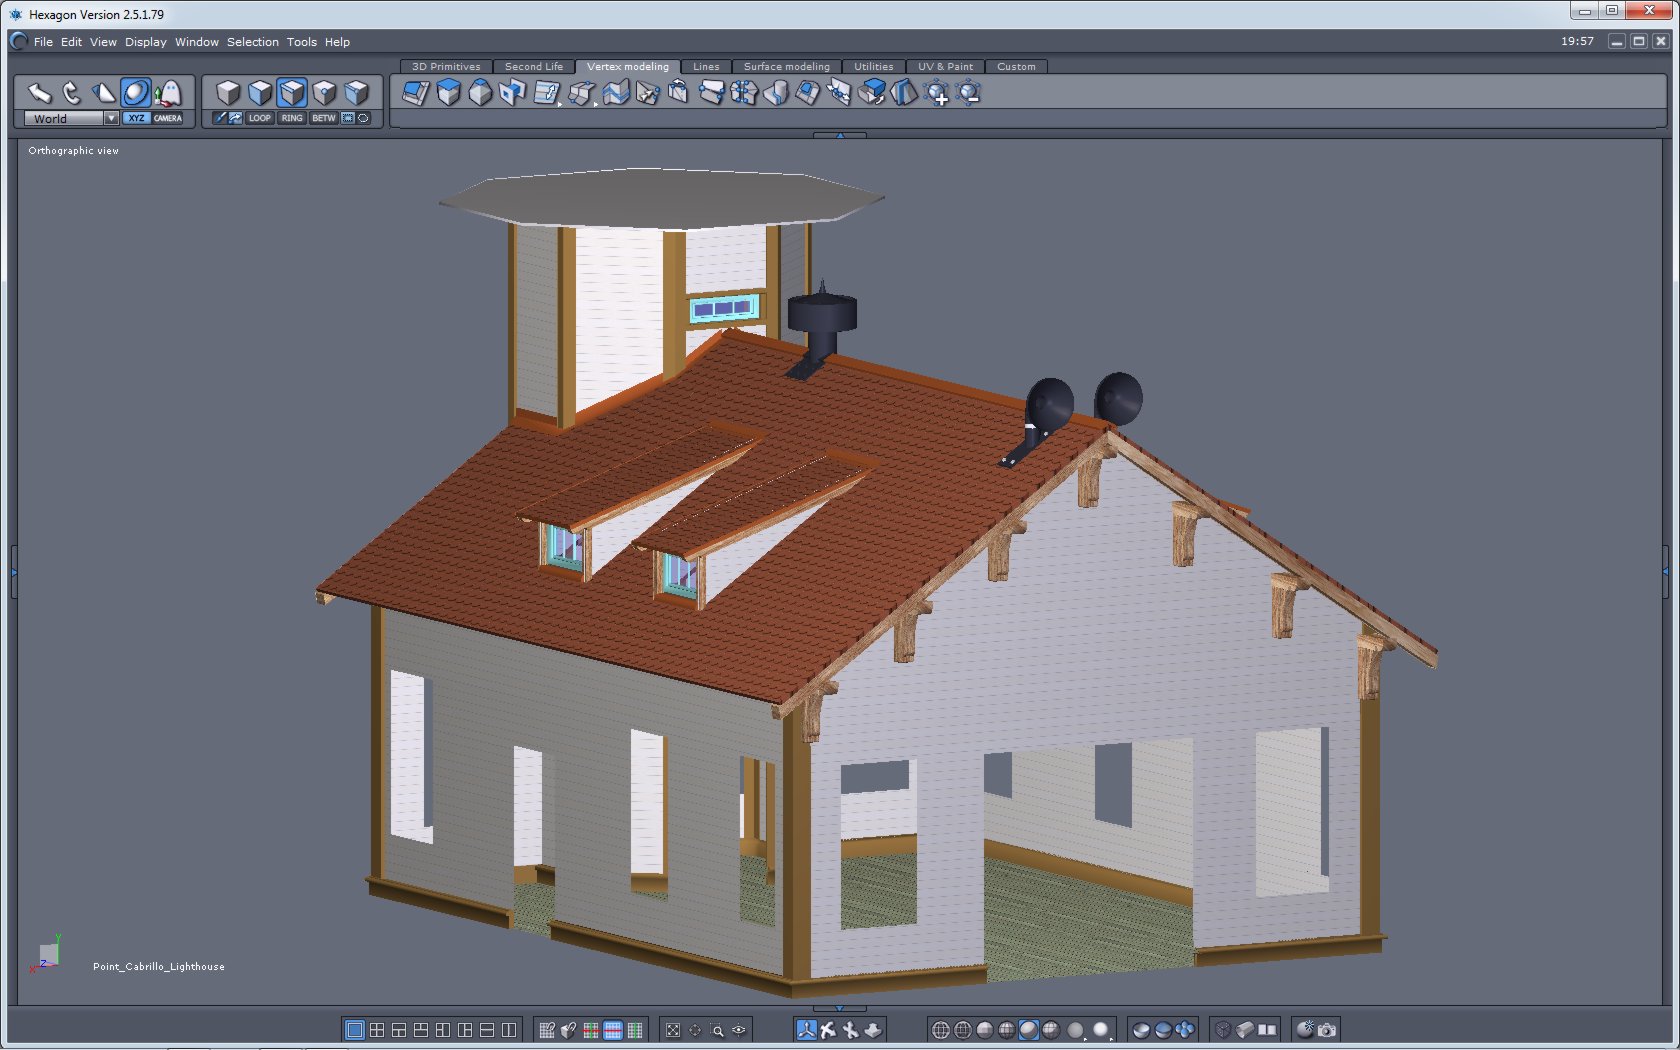
Task: Click the eye view icon
Action: (x=739, y=1030)
